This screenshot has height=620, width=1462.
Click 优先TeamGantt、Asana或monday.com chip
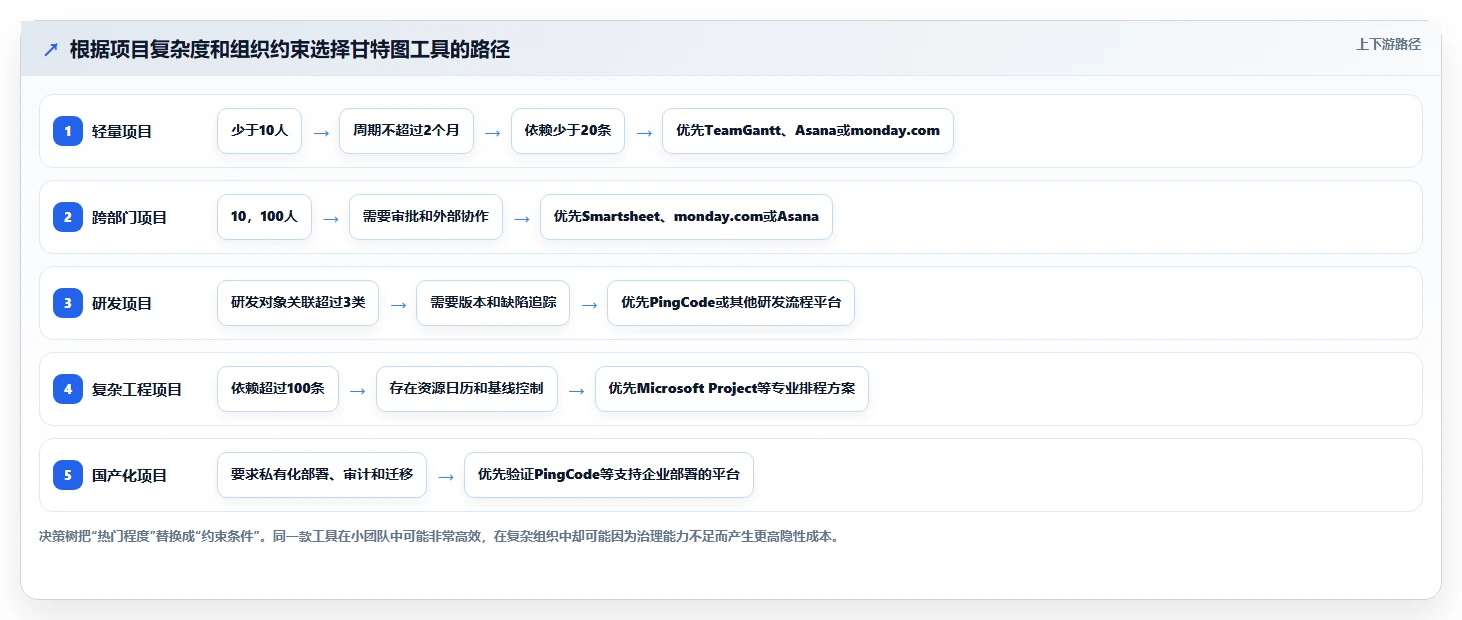(x=808, y=131)
